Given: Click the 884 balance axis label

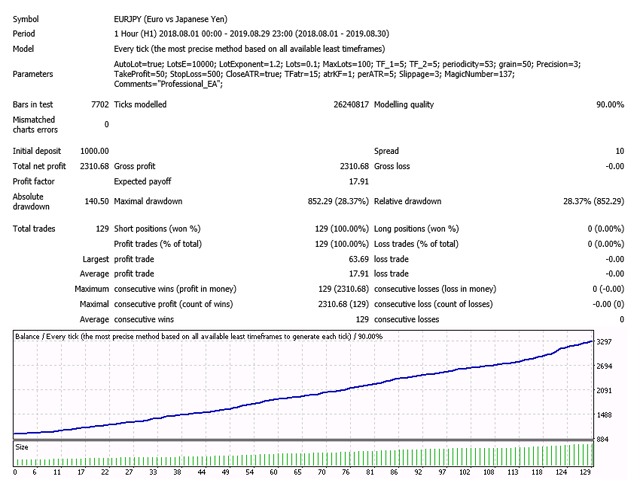Looking at the screenshot, I should click(x=603, y=440).
